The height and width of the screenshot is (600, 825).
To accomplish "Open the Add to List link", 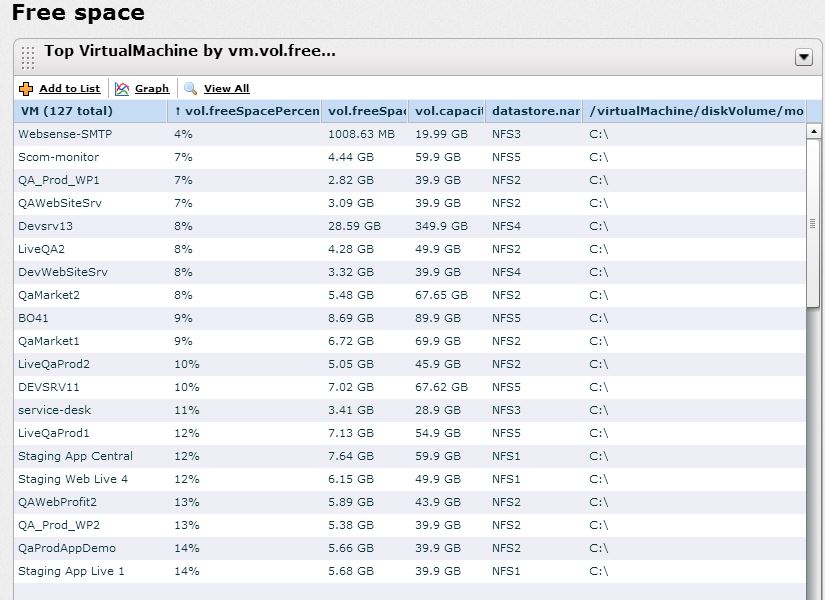I will (69, 88).
